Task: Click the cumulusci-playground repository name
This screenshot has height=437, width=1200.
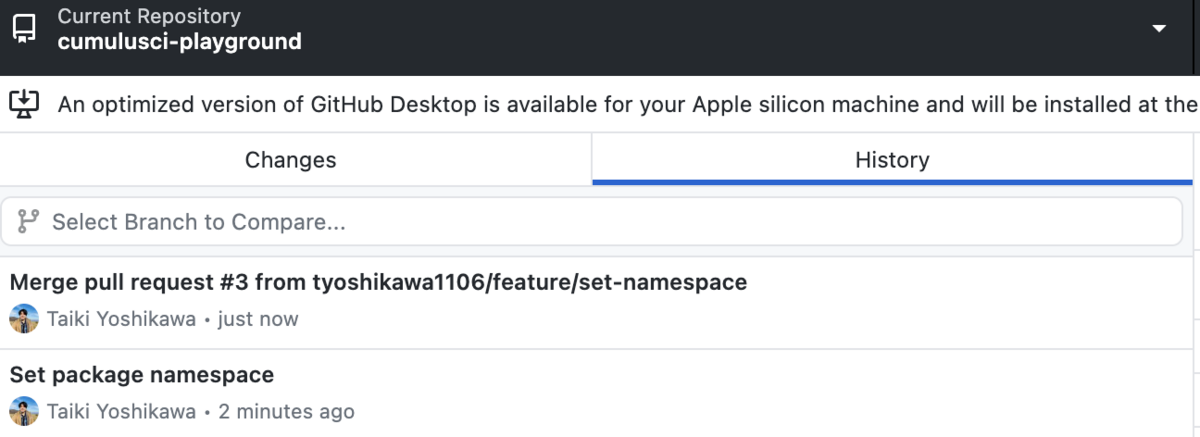Action: 180,42
